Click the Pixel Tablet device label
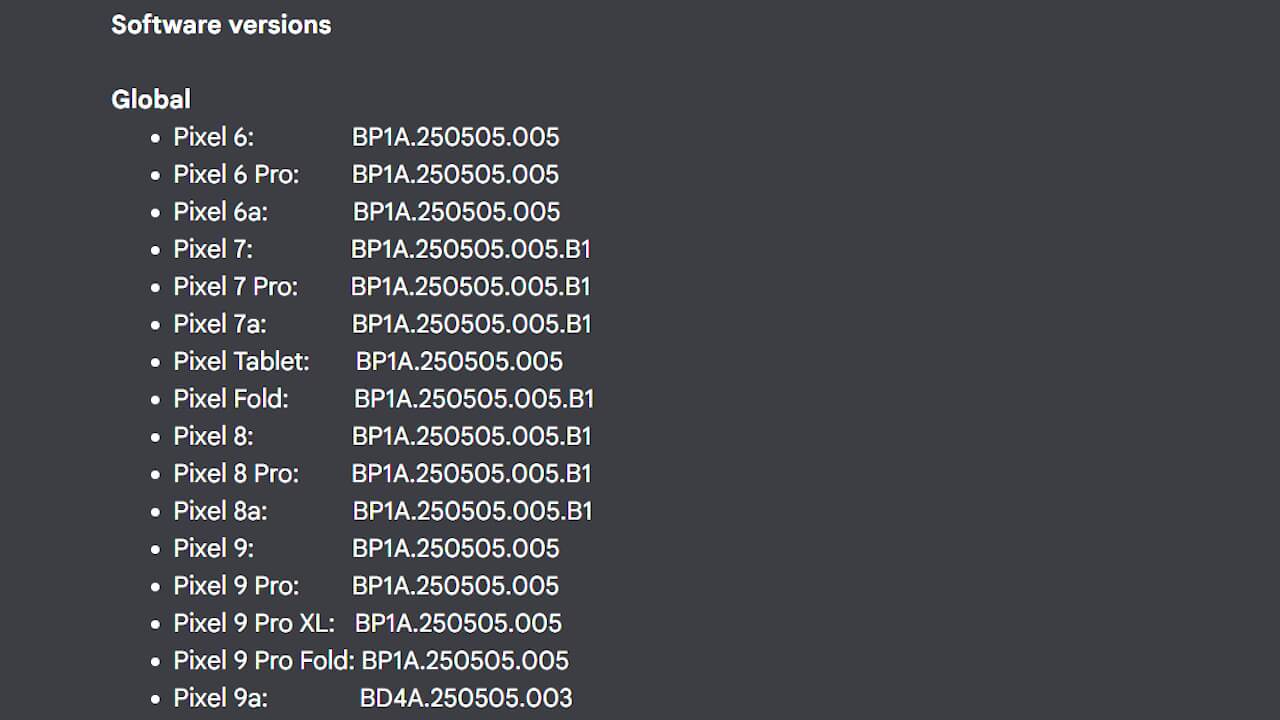This screenshot has width=1280, height=720. [241, 361]
